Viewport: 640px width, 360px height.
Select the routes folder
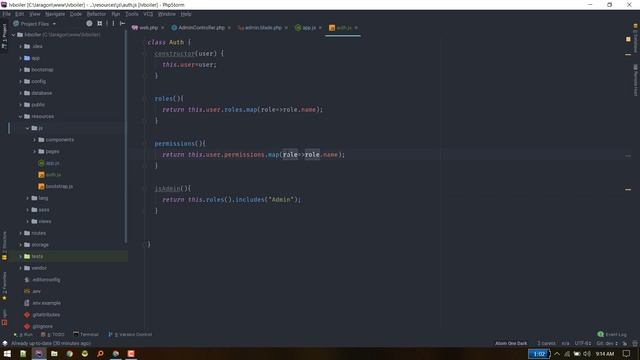[35, 233]
